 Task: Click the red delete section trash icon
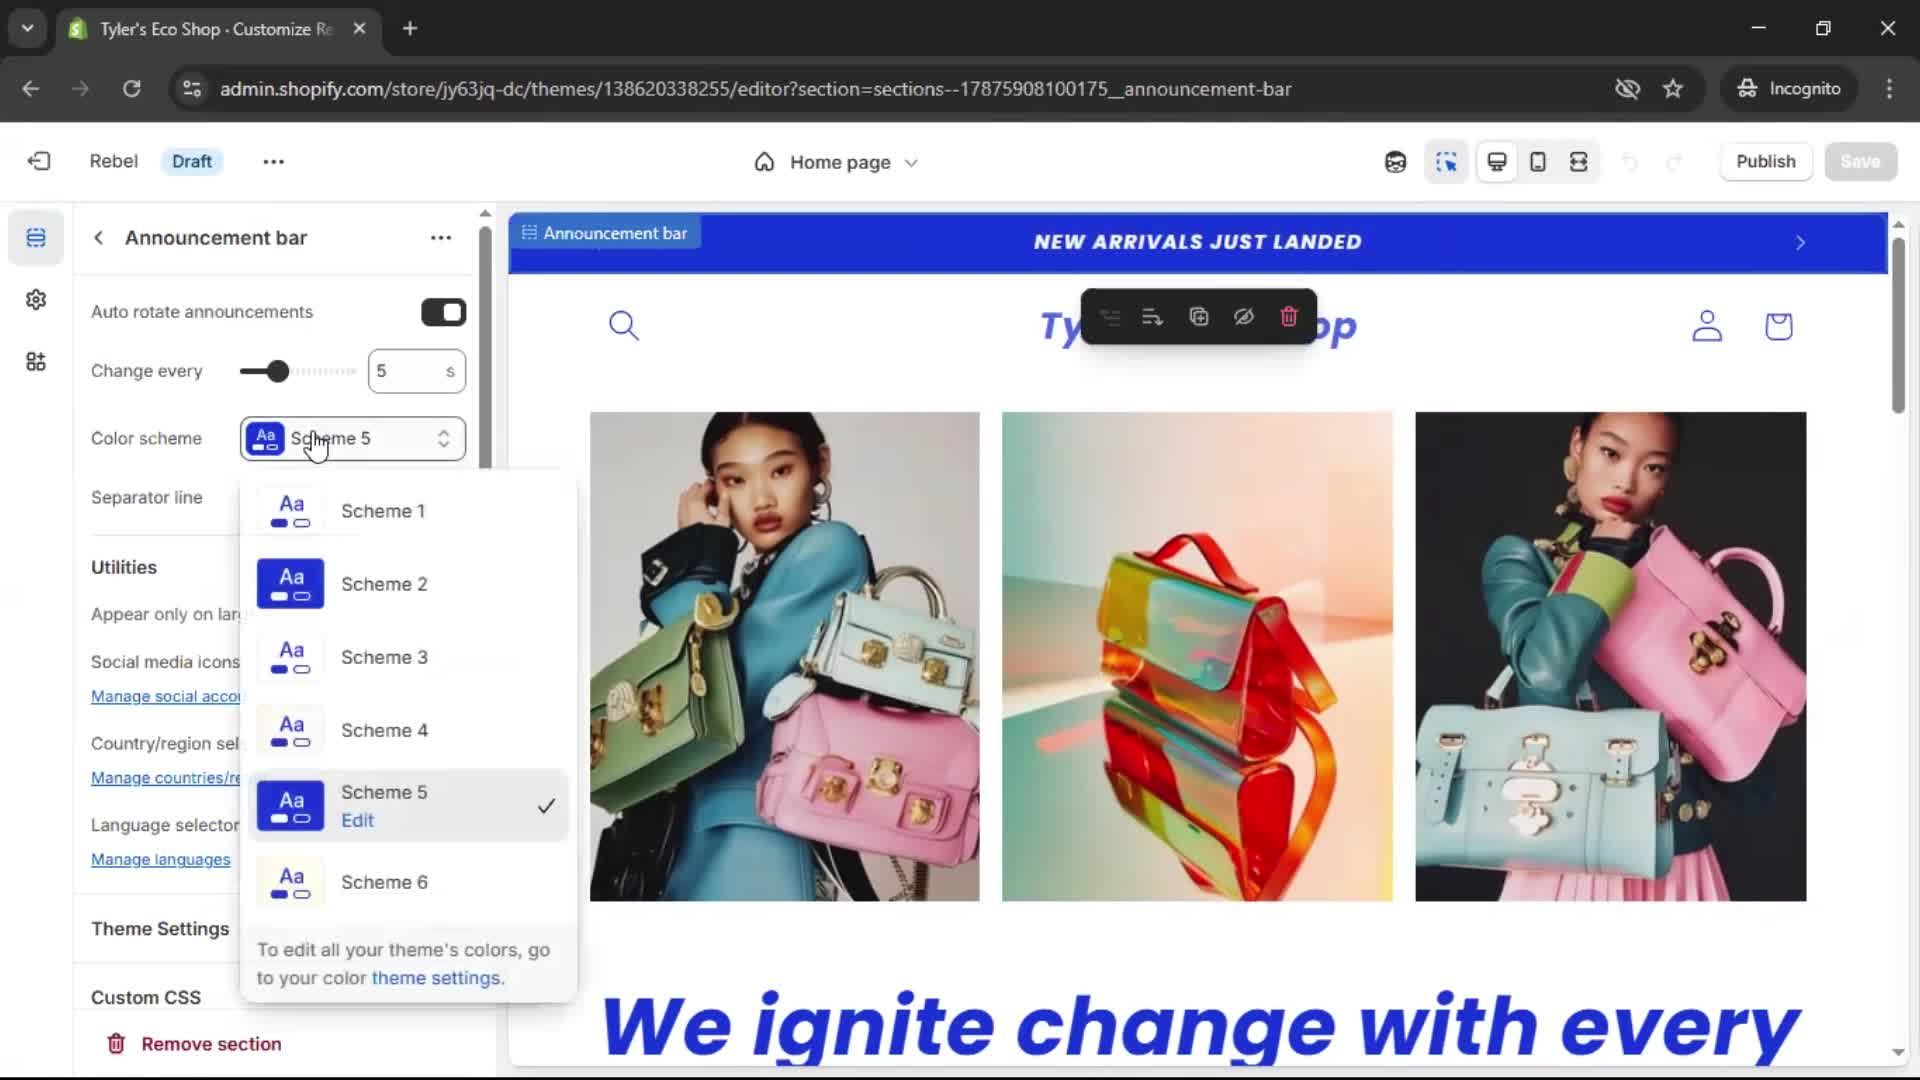coord(1288,317)
